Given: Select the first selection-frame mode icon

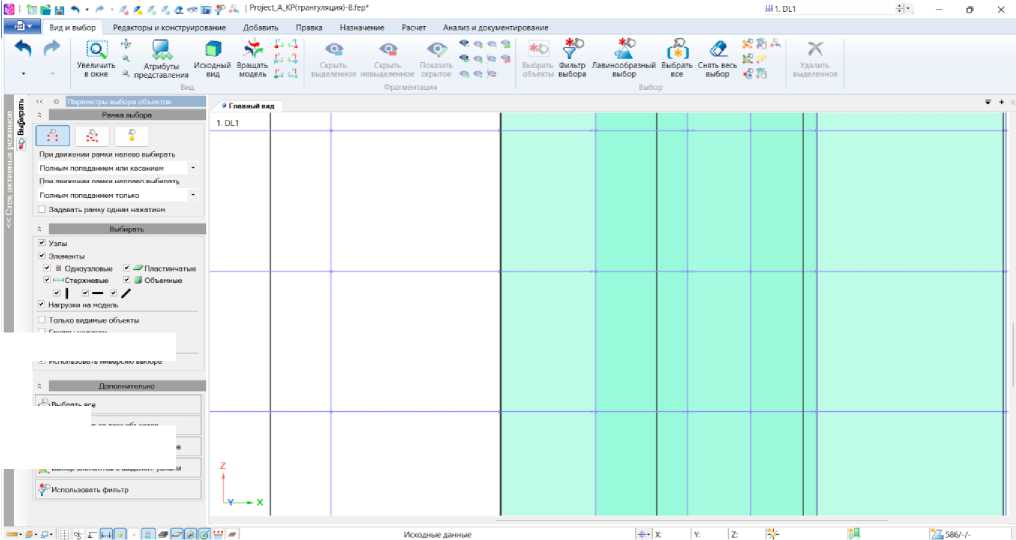Looking at the screenshot, I should pos(53,135).
